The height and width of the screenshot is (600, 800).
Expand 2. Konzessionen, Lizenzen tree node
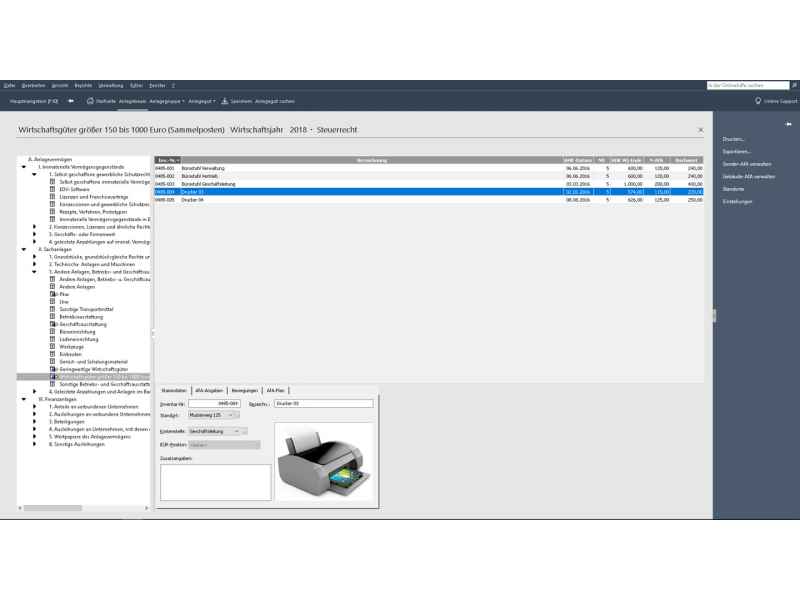[x=34, y=226]
